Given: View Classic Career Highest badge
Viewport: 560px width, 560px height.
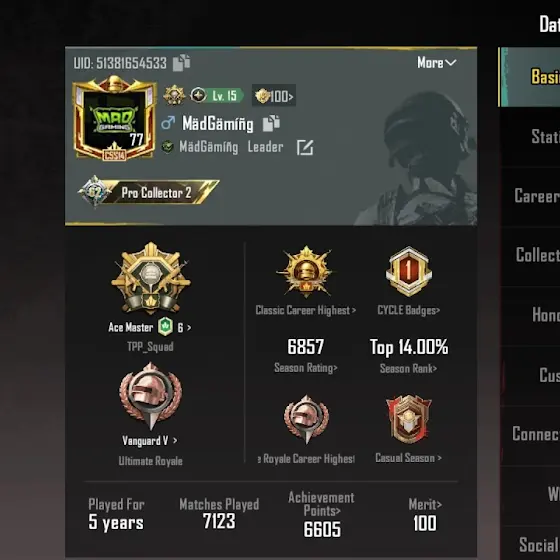Looking at the screenshot, I should pos(306,271).
